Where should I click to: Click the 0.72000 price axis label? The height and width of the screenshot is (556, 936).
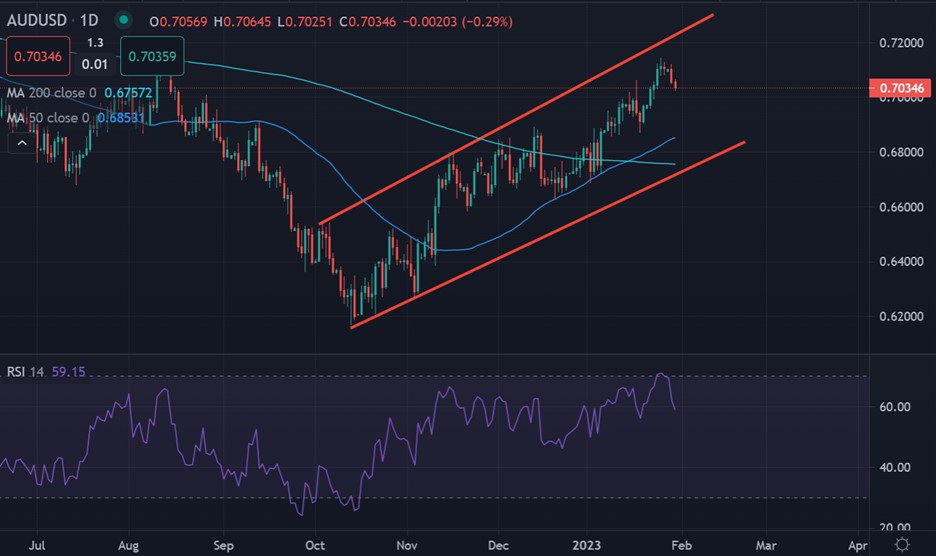coord(901,42)
